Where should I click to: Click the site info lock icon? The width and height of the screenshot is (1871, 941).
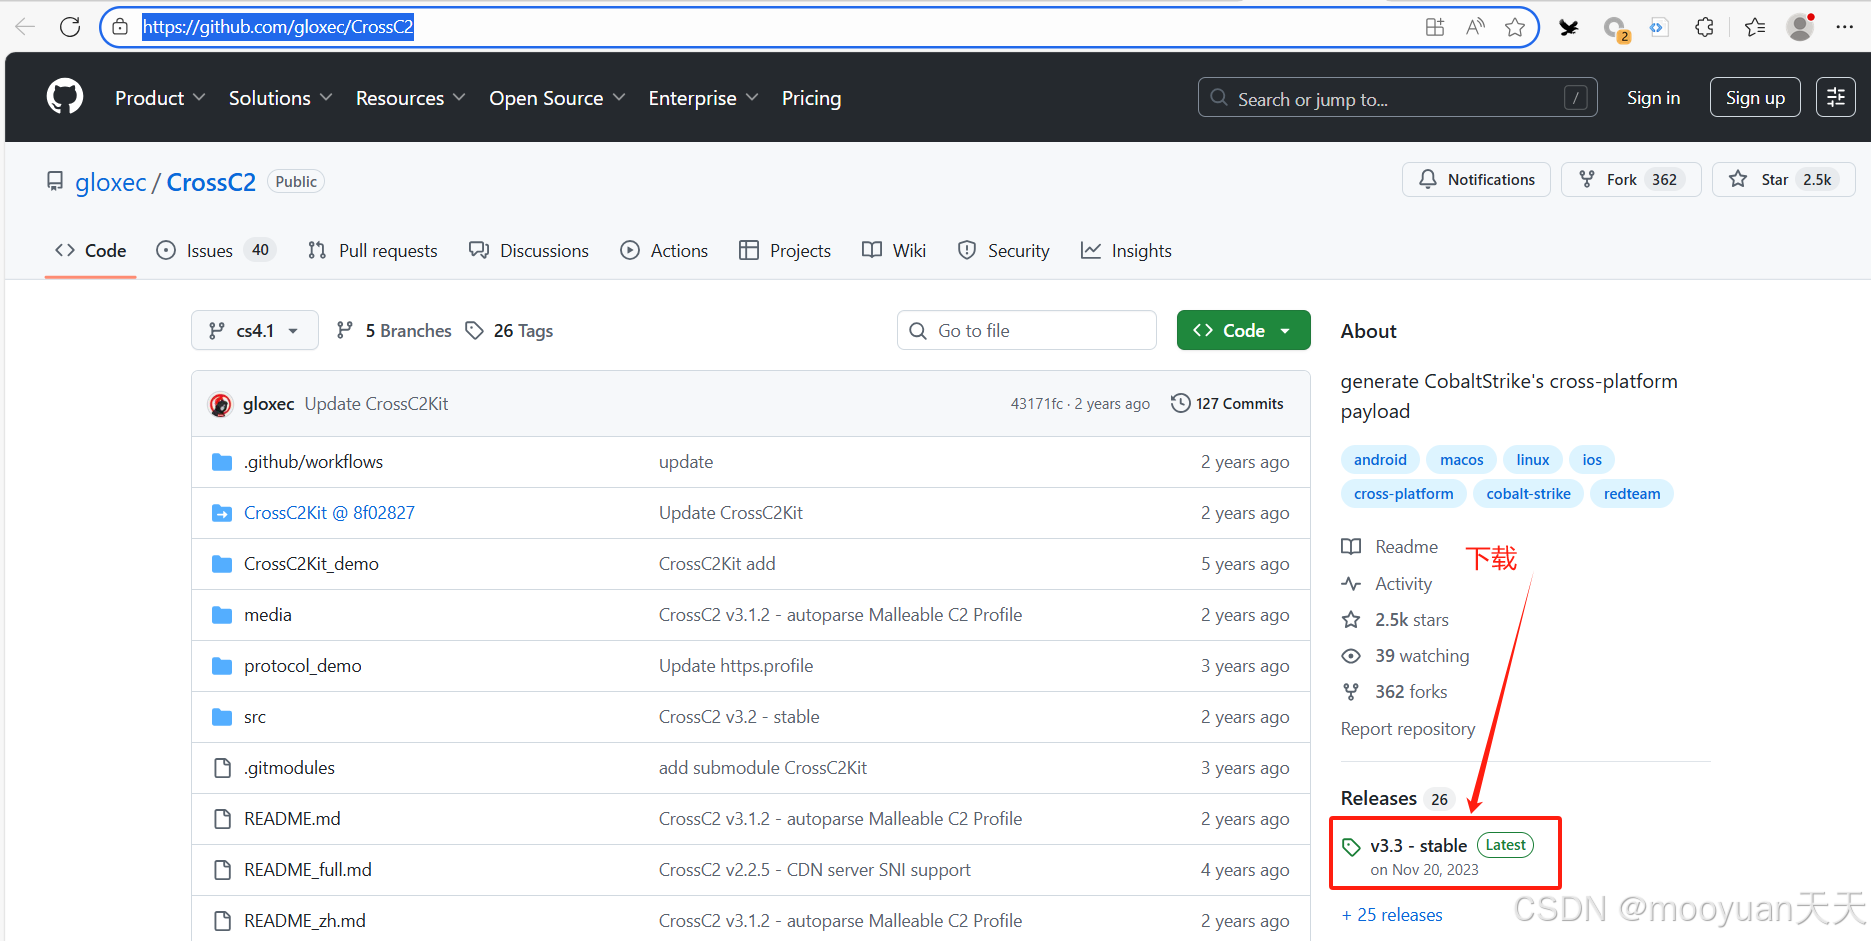click(x=120, y=27)
